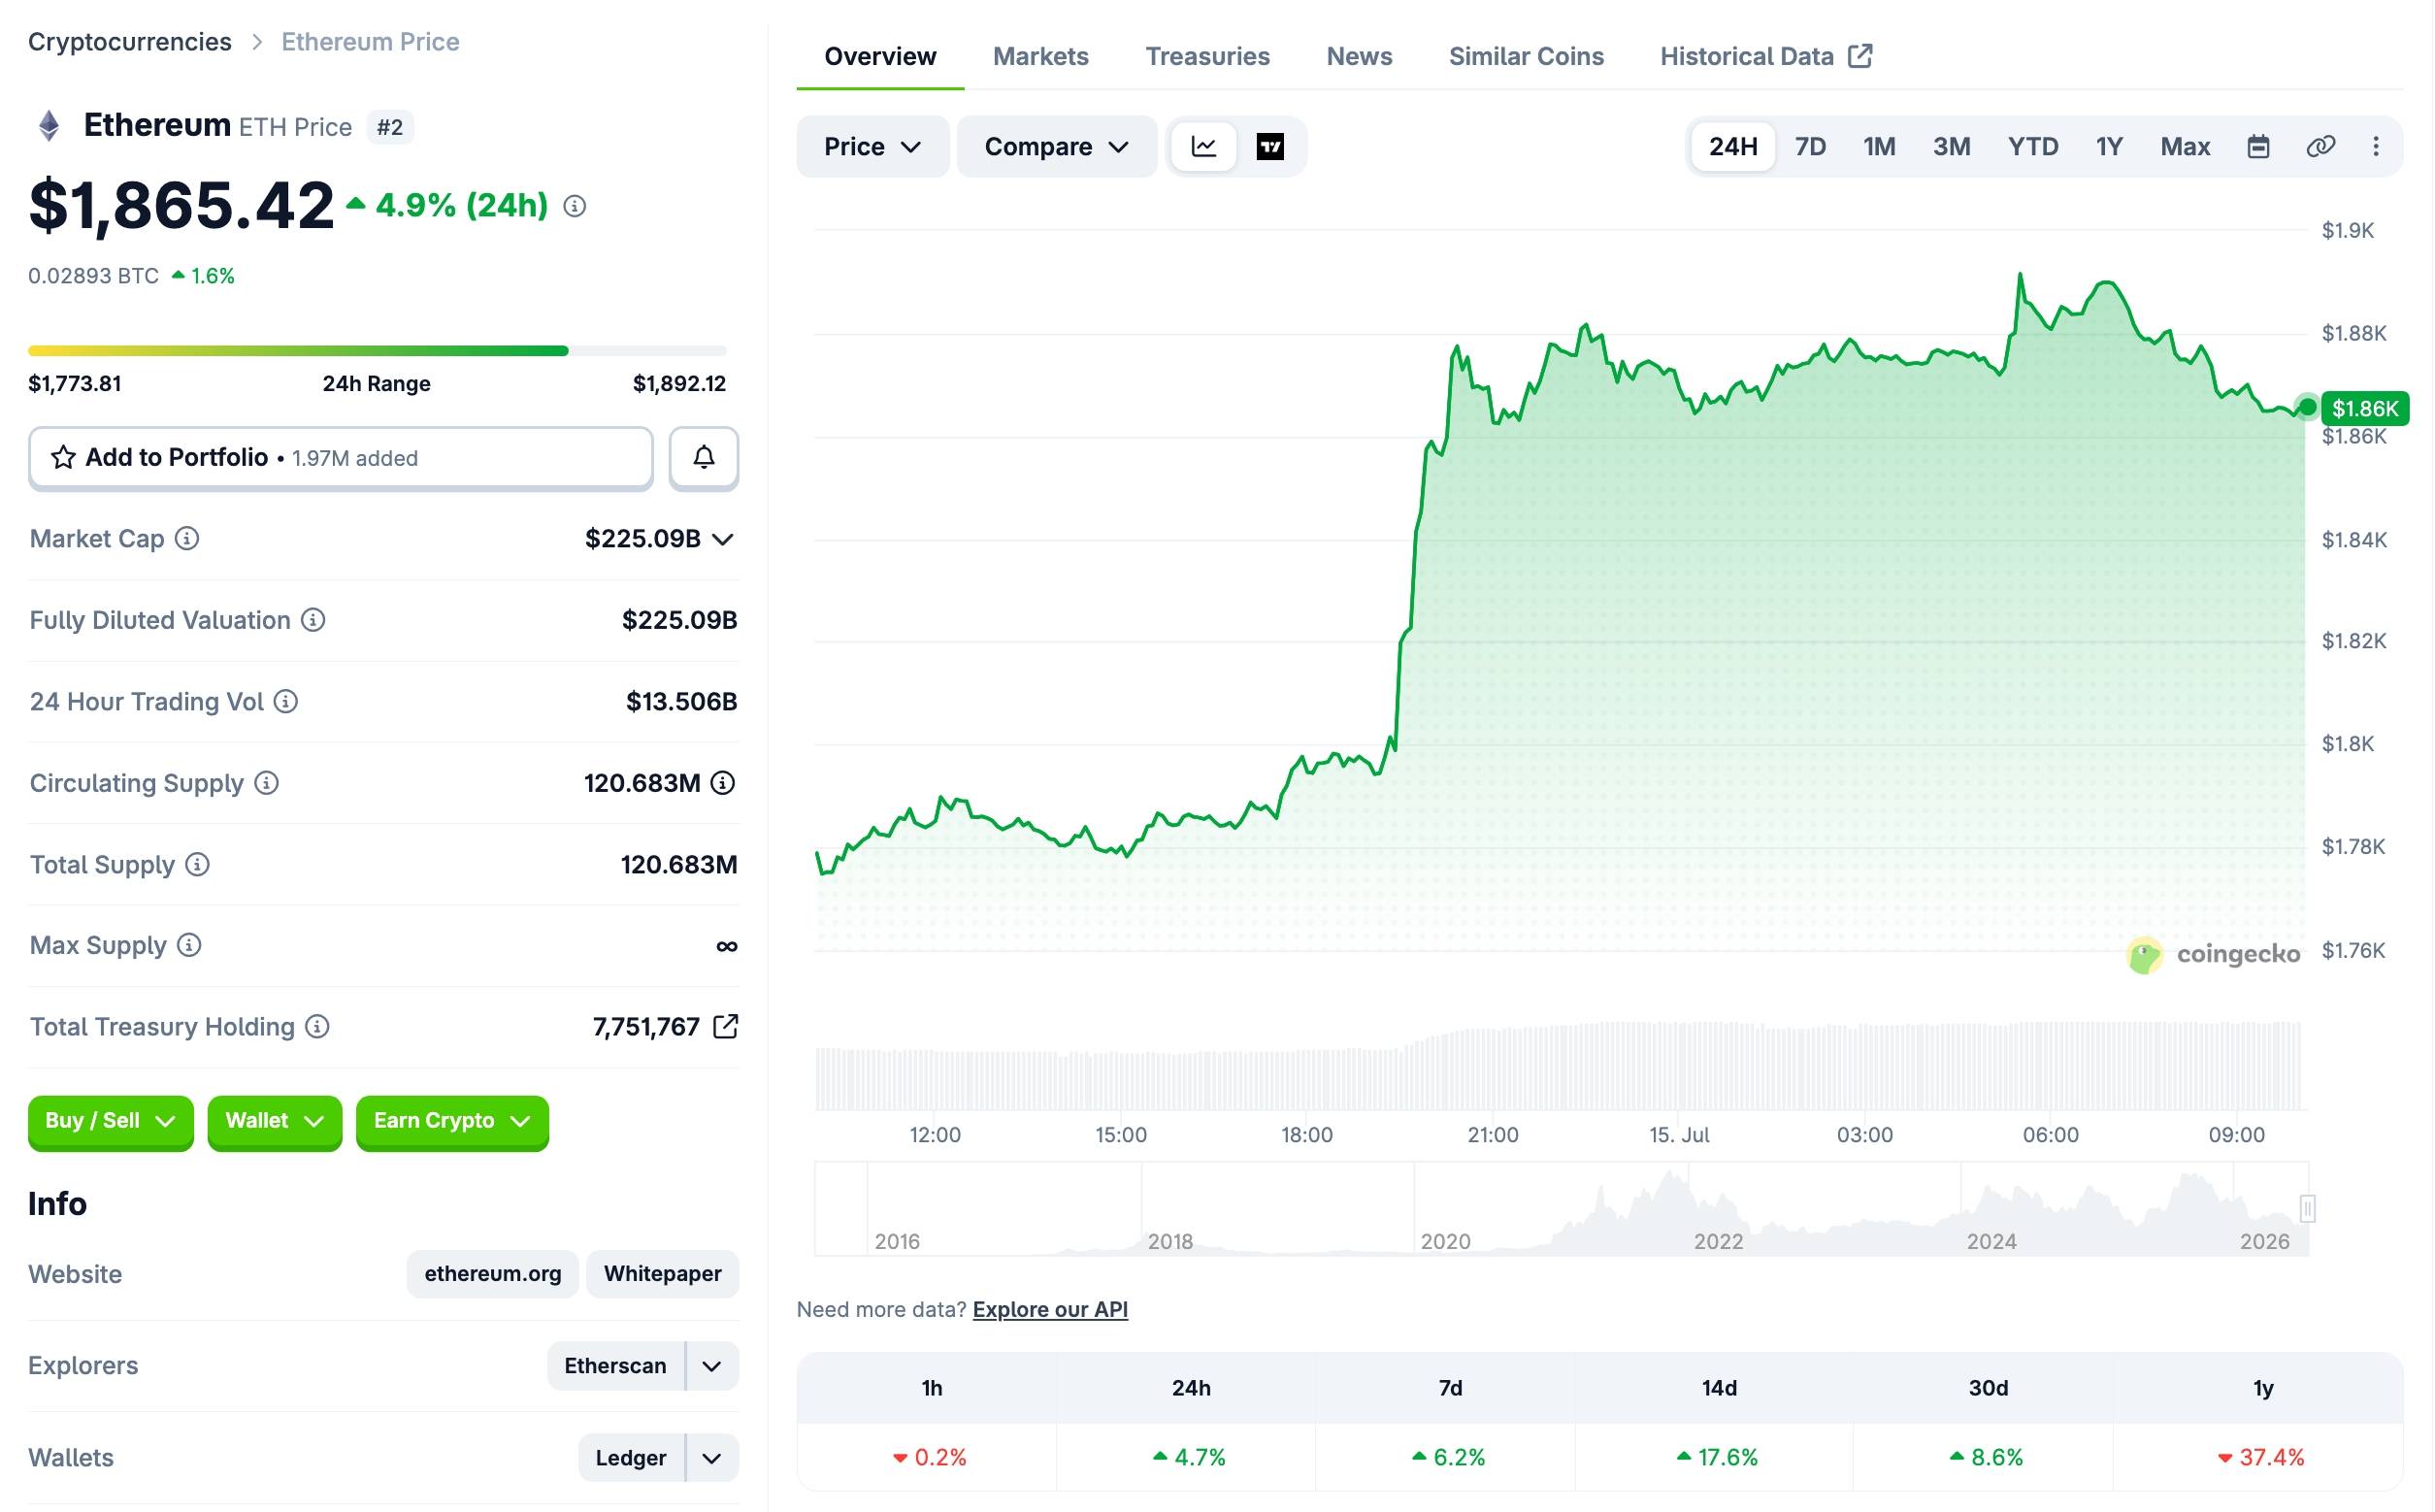Screen dimensions: 2435x1512
Task: Show the Market Cap info tooltip
Action: [x=187, y=538]
